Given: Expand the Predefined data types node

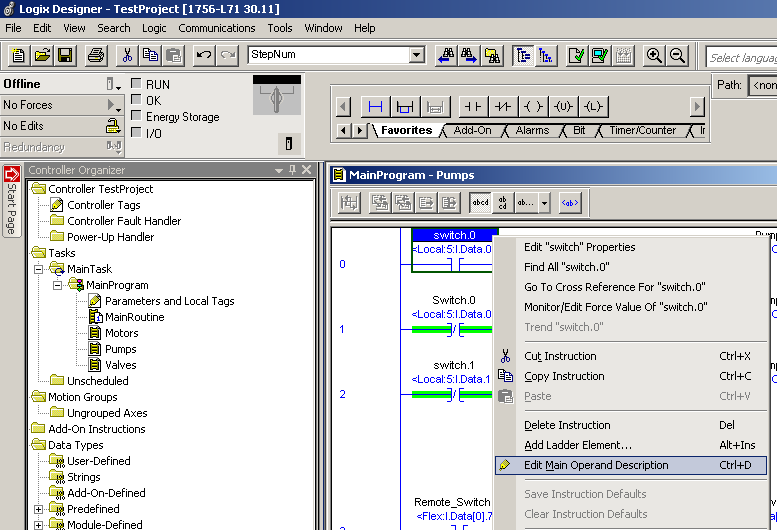Looking at the screenshot, I should tap(38, 509).
